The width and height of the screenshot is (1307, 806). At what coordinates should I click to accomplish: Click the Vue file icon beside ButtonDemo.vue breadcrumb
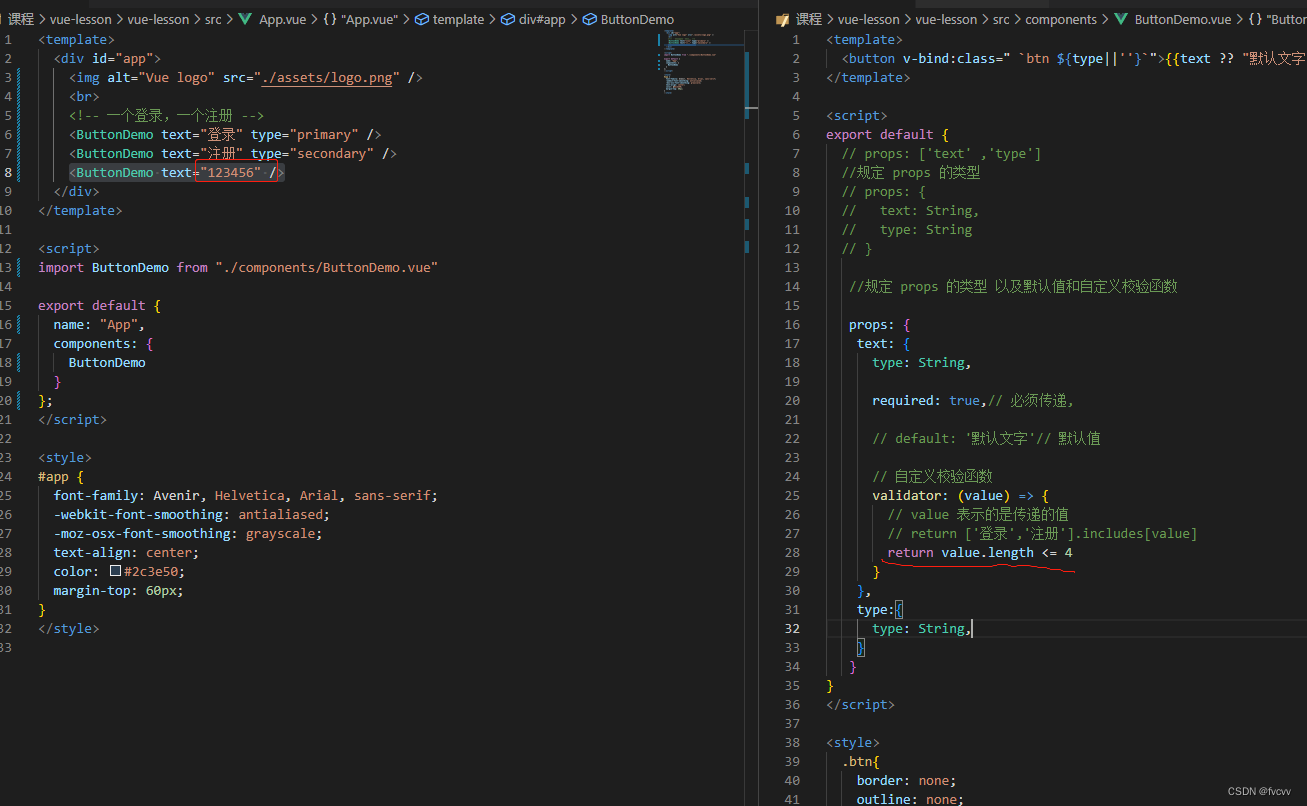[1121, 19]
